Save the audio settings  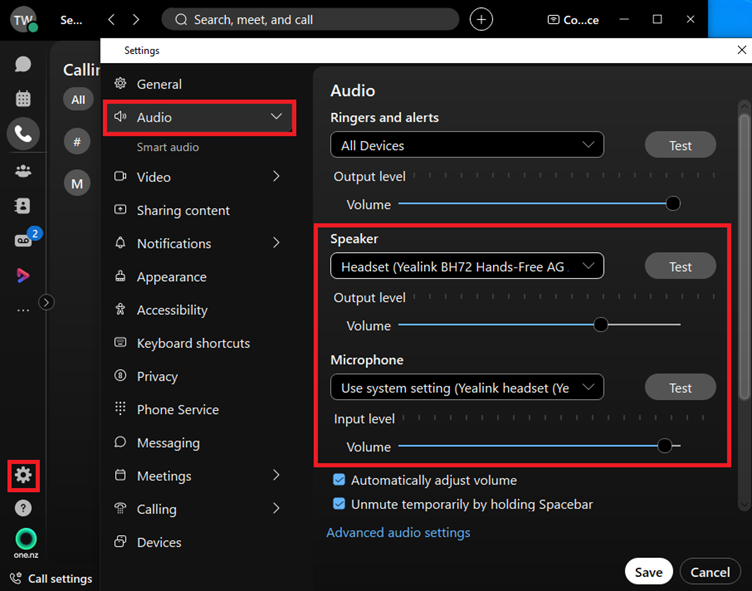click(648, 572)
